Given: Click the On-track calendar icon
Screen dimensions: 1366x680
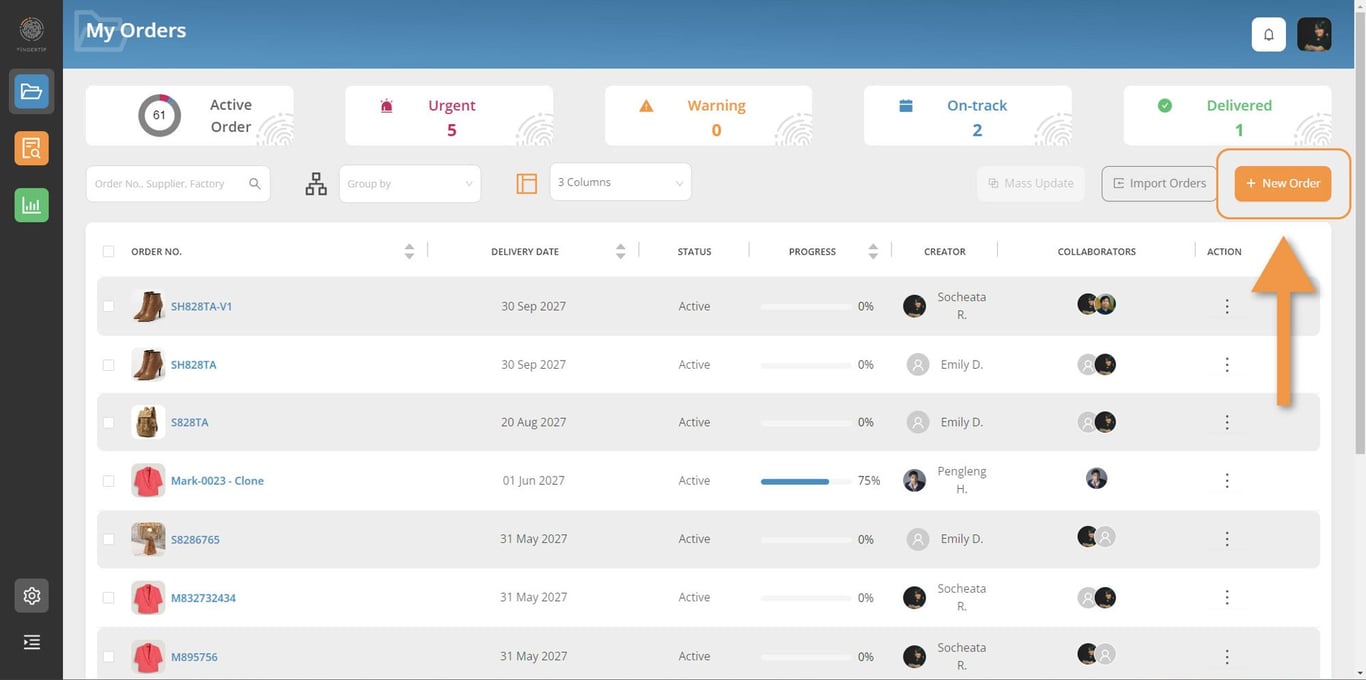Looking at the screenshot, I should pos(906,106).
